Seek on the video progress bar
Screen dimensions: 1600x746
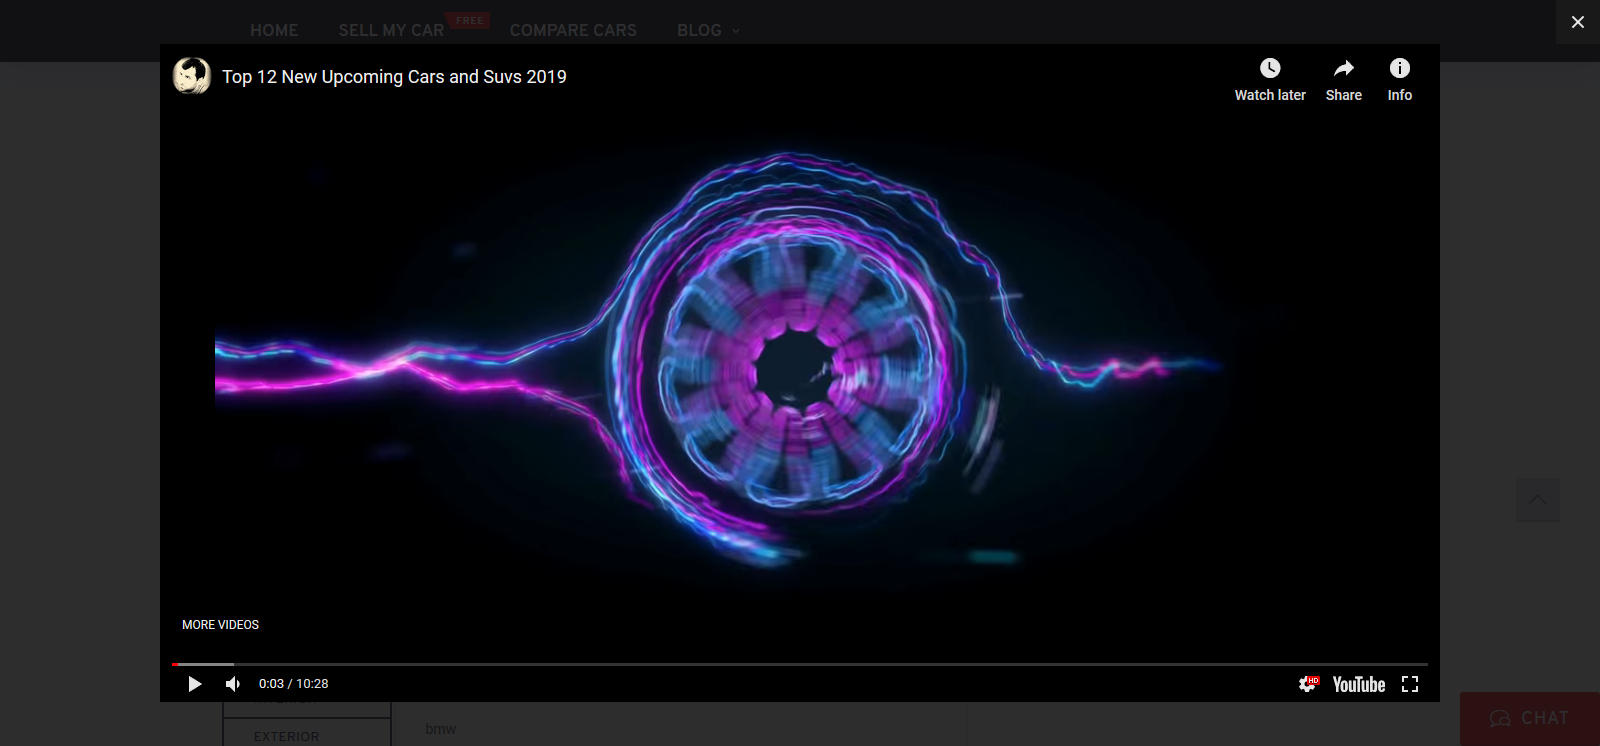point(800,664)
